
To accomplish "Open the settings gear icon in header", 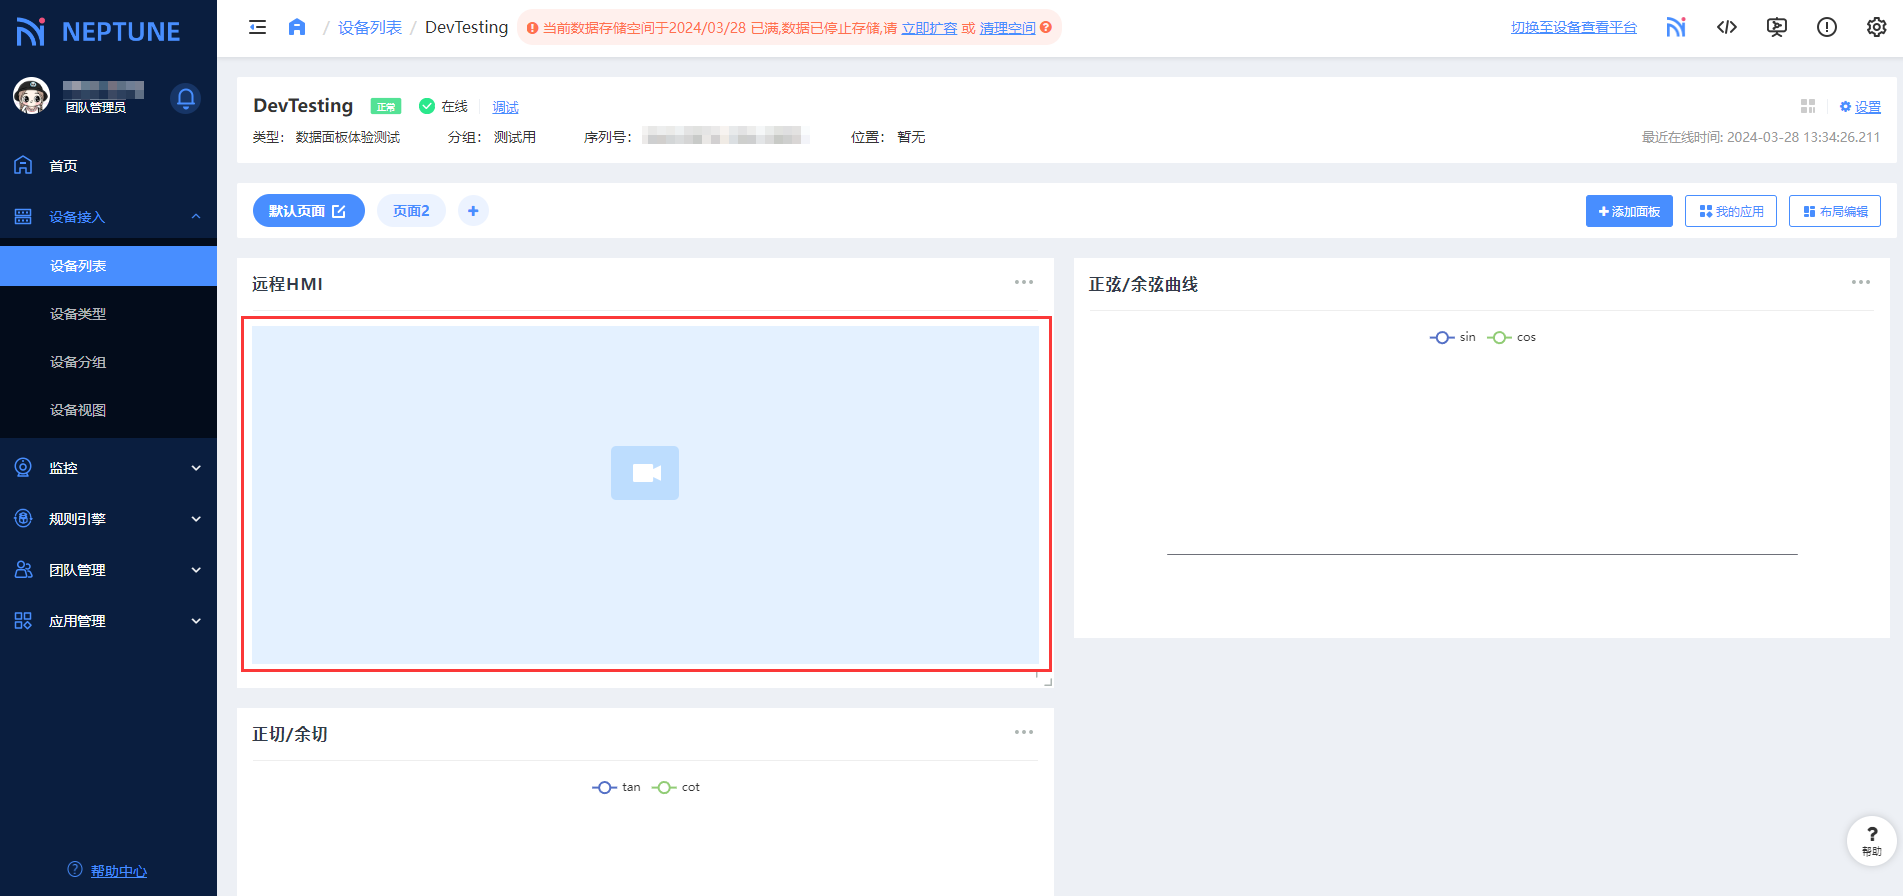I will (x=1876, y=27).
